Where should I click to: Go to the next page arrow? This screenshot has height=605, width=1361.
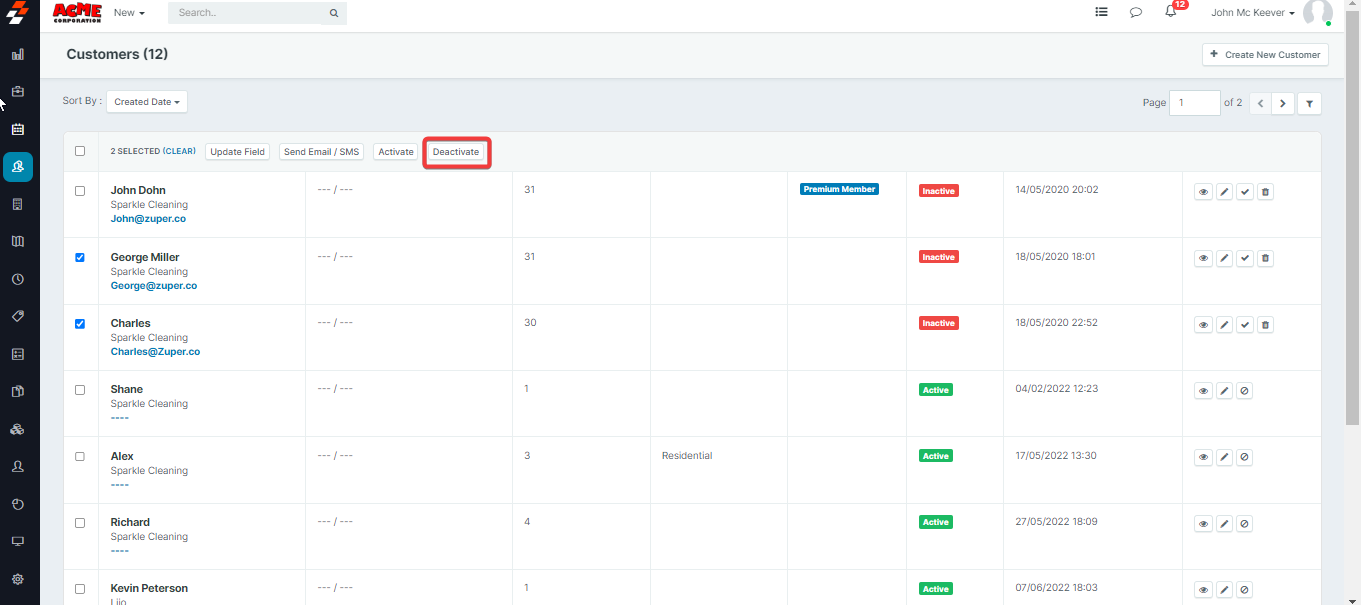pos(1283,103)
